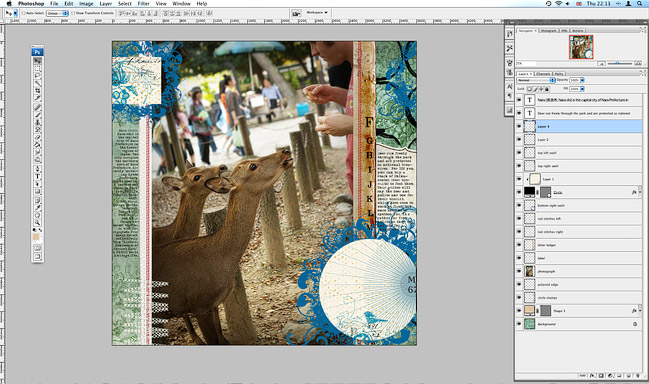Open the Brushes panel dock icon
649x384 pixels.
510,63
